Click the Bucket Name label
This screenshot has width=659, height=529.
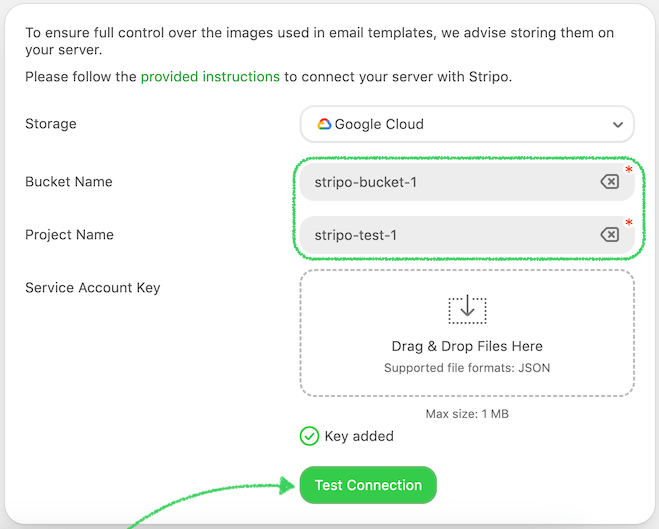point(69,182)
